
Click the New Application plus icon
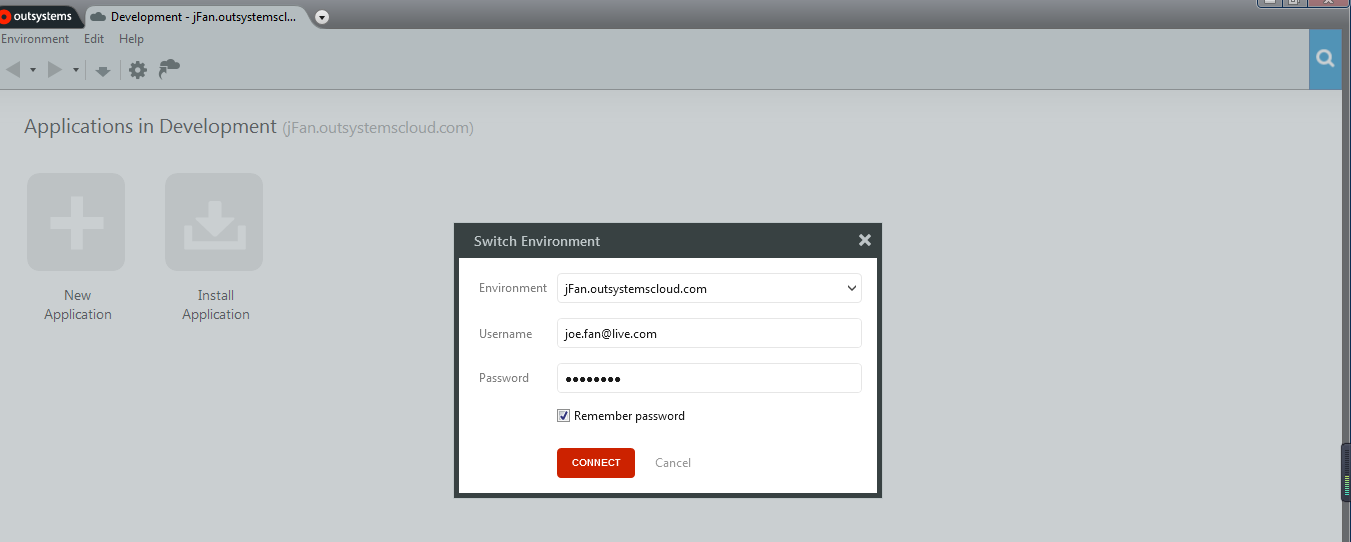[76, 222]
